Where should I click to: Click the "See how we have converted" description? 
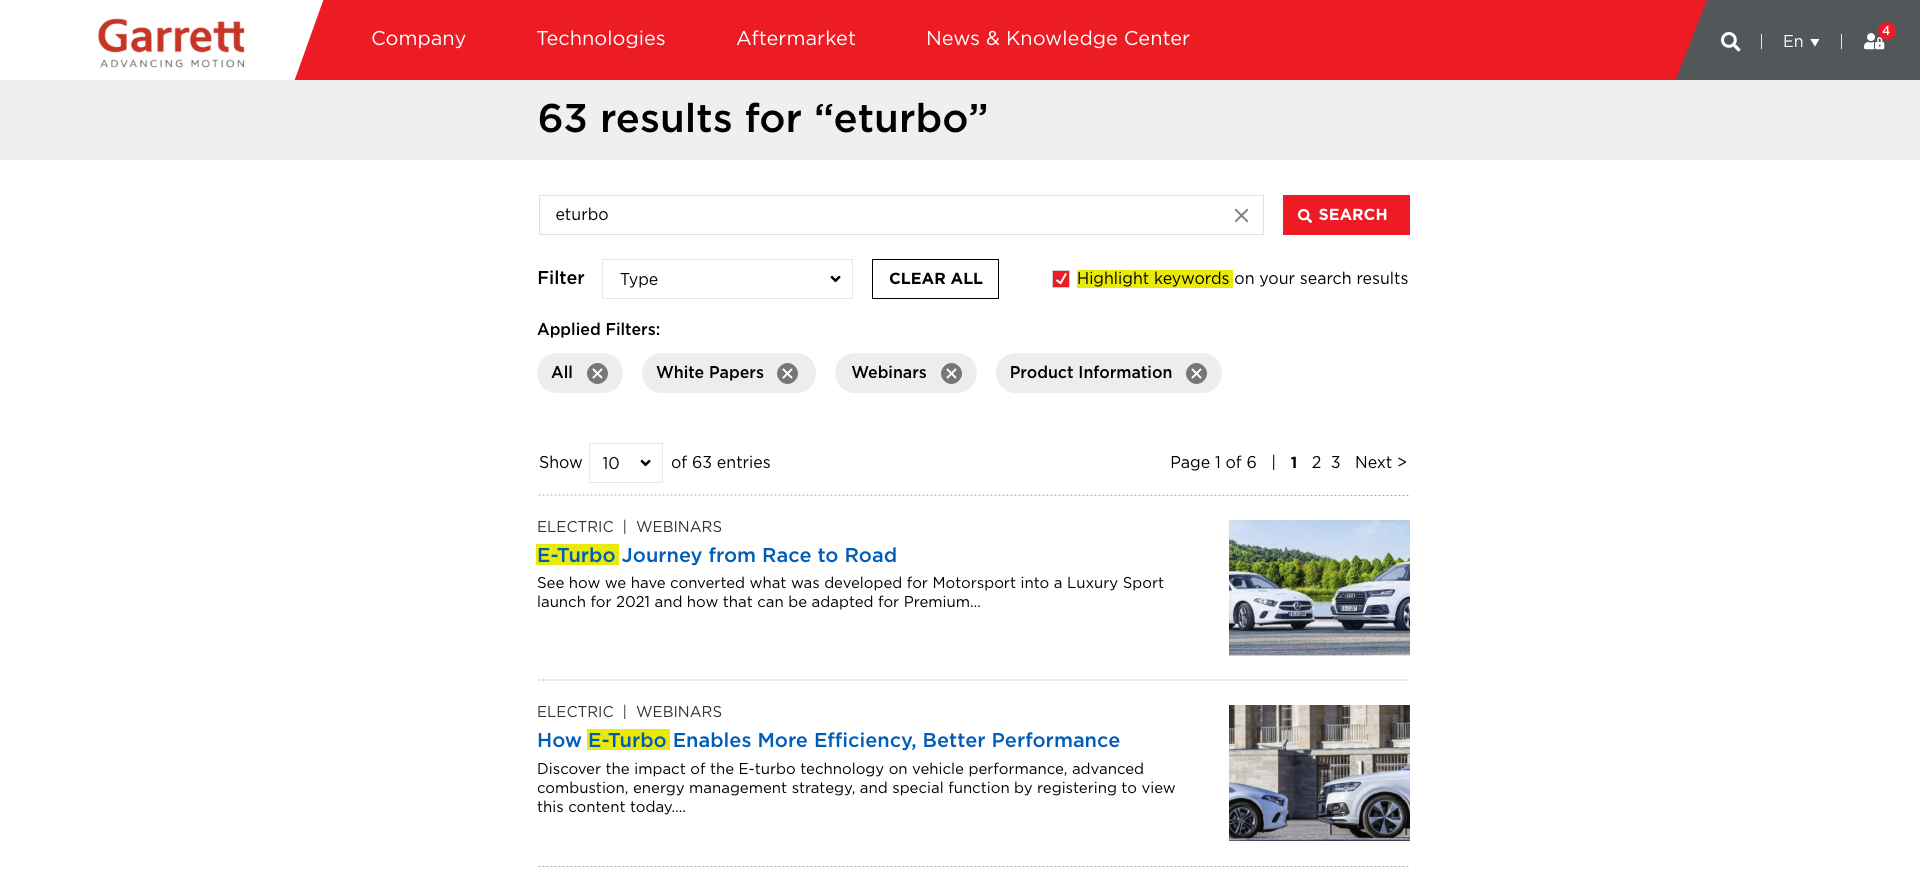(850, 592)
